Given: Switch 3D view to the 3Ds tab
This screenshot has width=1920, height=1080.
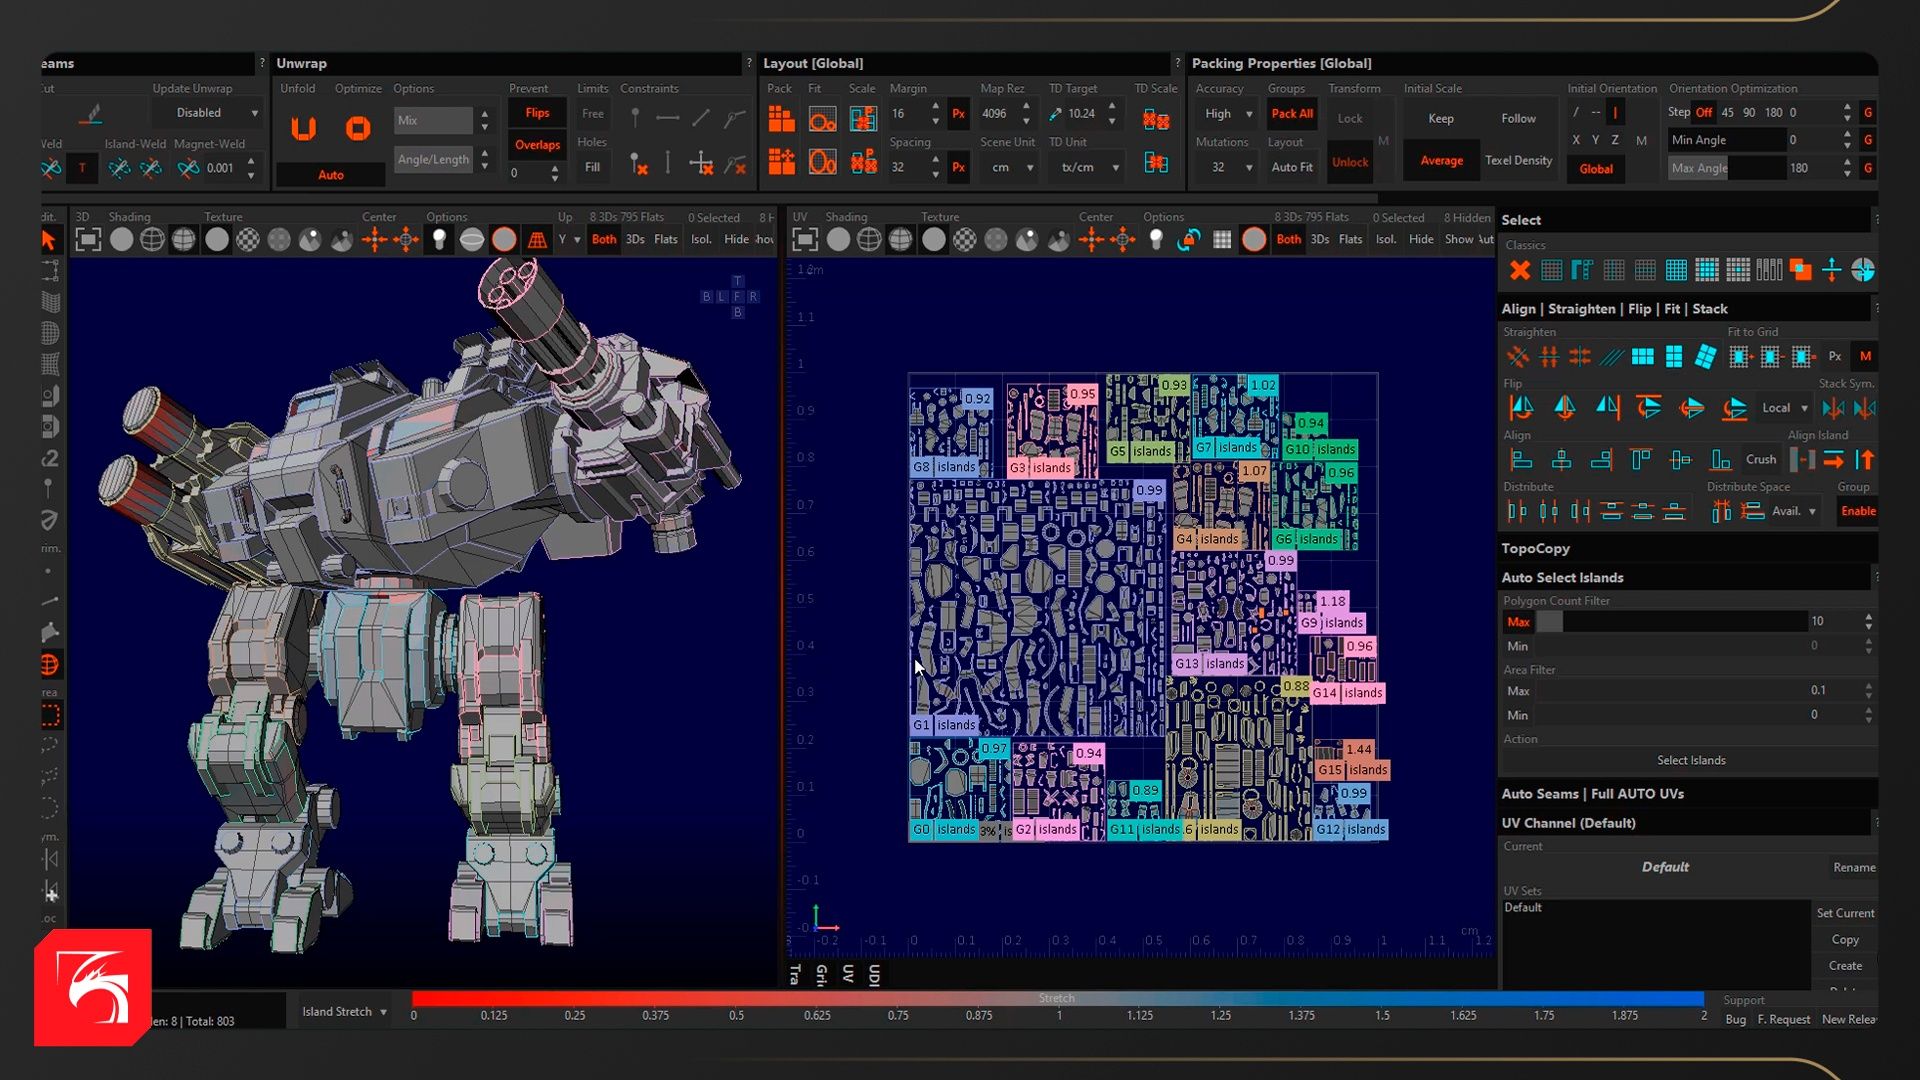Looking at the screenshot, I should (635, 240).
